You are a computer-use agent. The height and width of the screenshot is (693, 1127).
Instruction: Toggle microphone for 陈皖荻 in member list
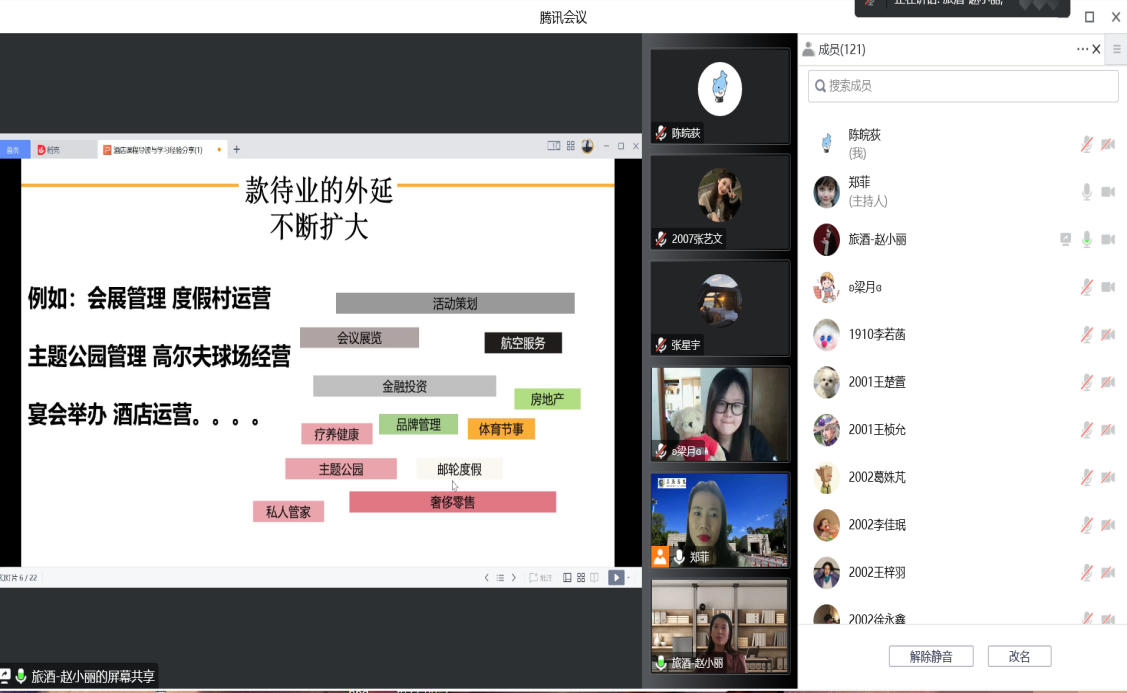pos(1086,144)
